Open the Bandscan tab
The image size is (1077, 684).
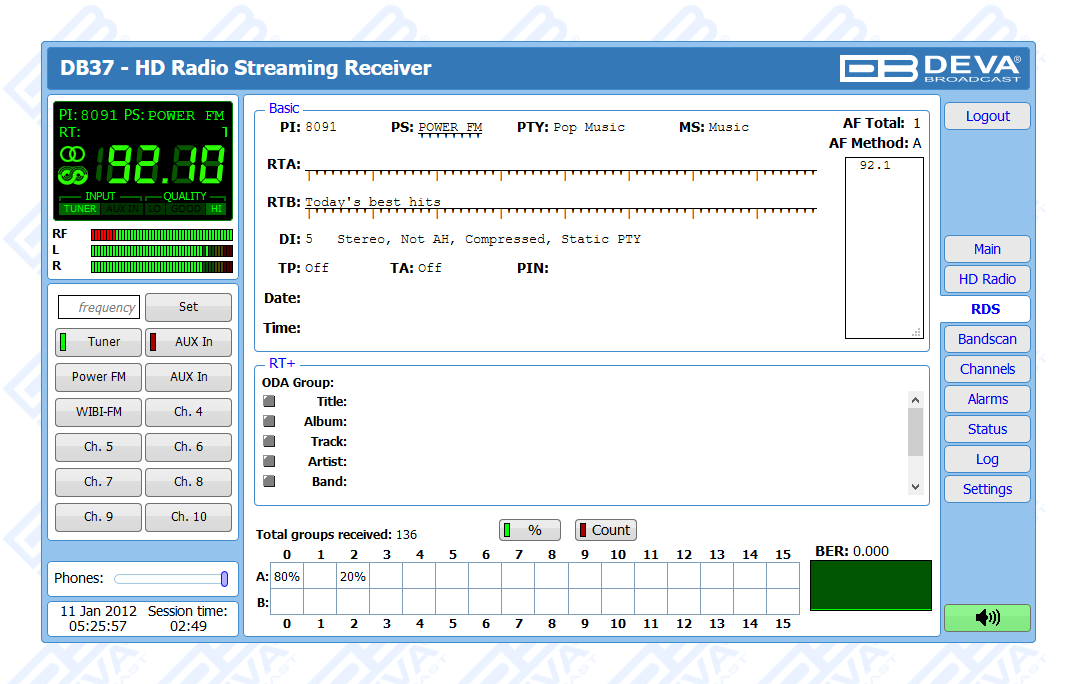(986, 339)
